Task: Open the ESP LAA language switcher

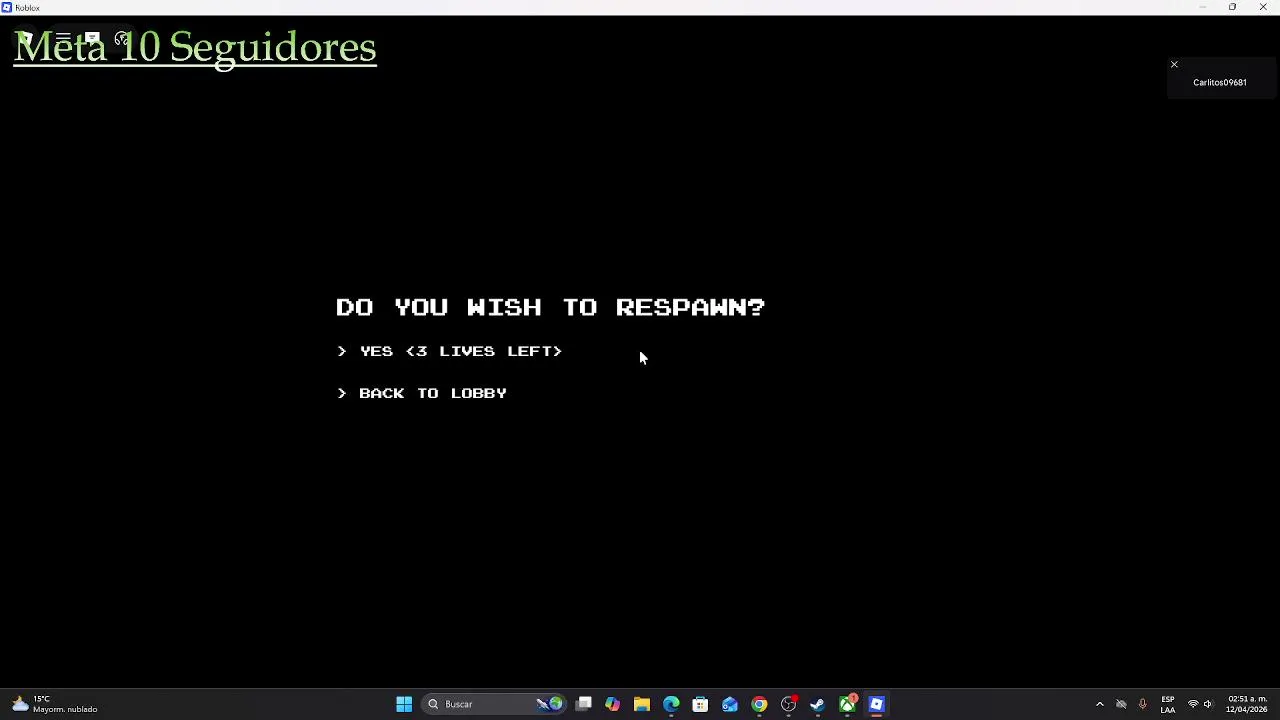Action: tap(1168, 704)
